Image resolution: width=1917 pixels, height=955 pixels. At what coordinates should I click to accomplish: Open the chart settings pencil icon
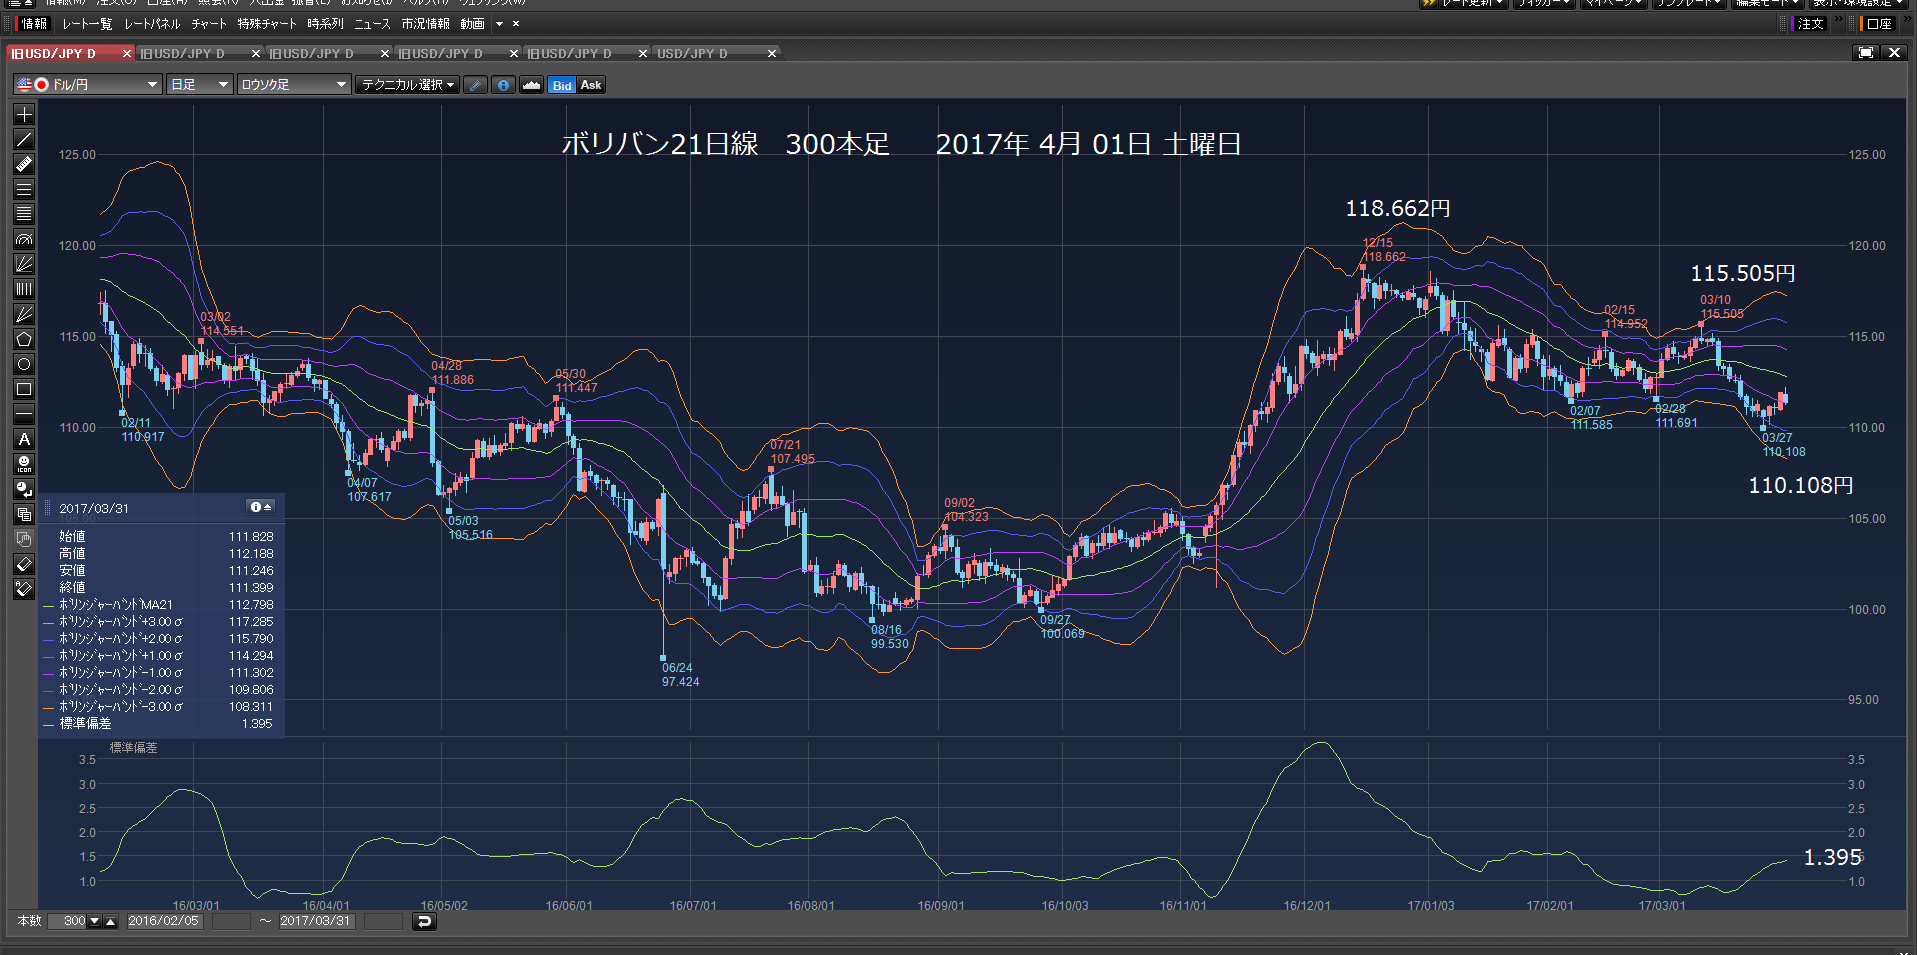pyautogui.click(x=476, y=85)
